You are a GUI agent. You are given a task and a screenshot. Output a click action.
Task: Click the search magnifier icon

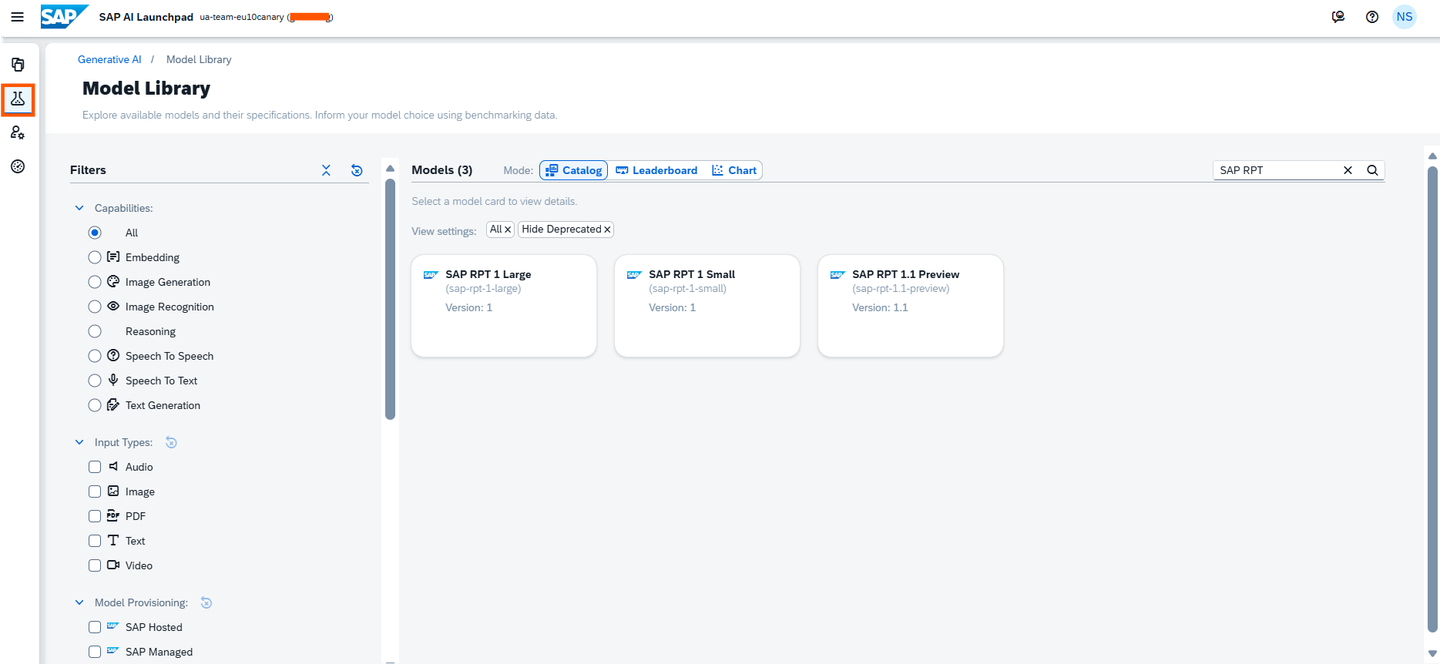(1373, 170)
